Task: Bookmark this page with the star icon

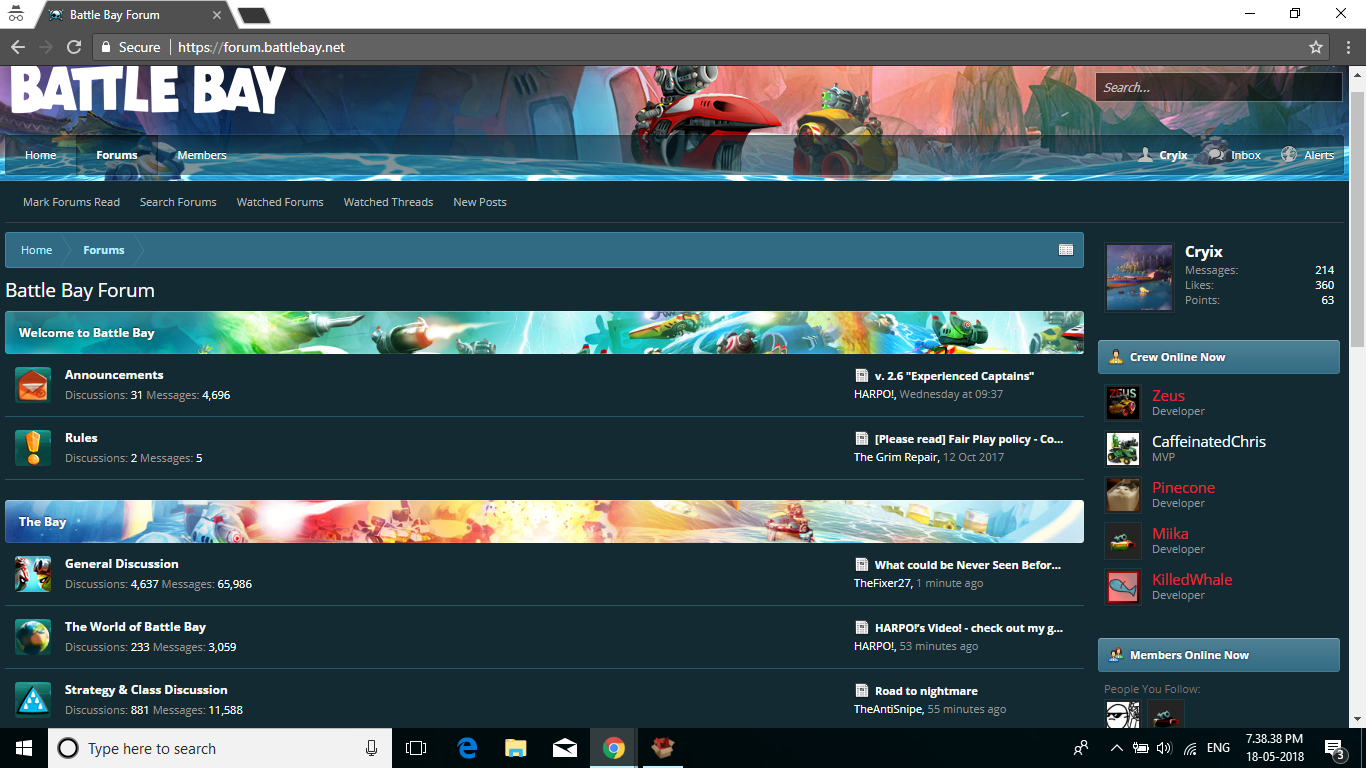Action: (x=1316, y=47)
